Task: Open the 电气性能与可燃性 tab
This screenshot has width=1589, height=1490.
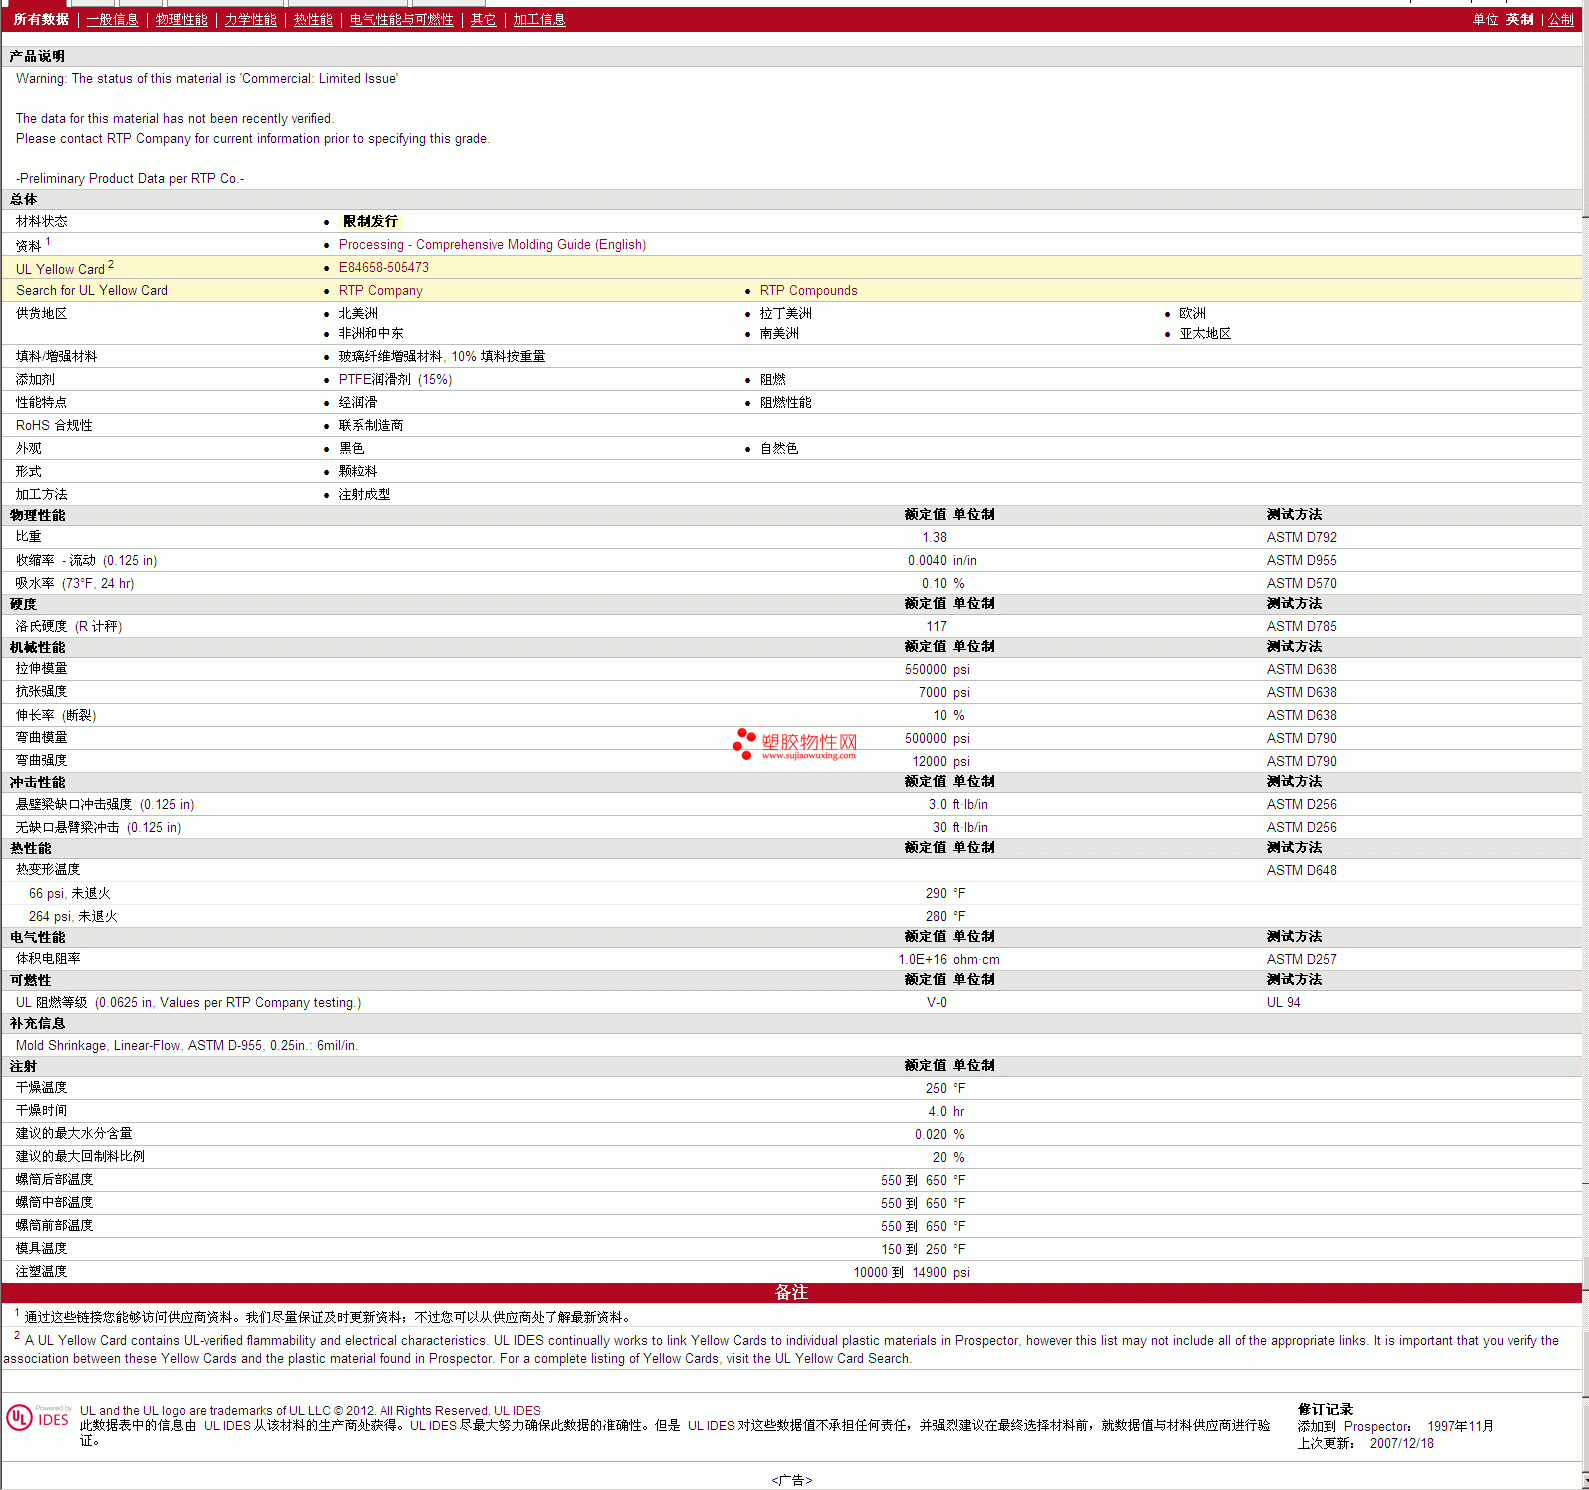Action: click(x=401, y=20)
